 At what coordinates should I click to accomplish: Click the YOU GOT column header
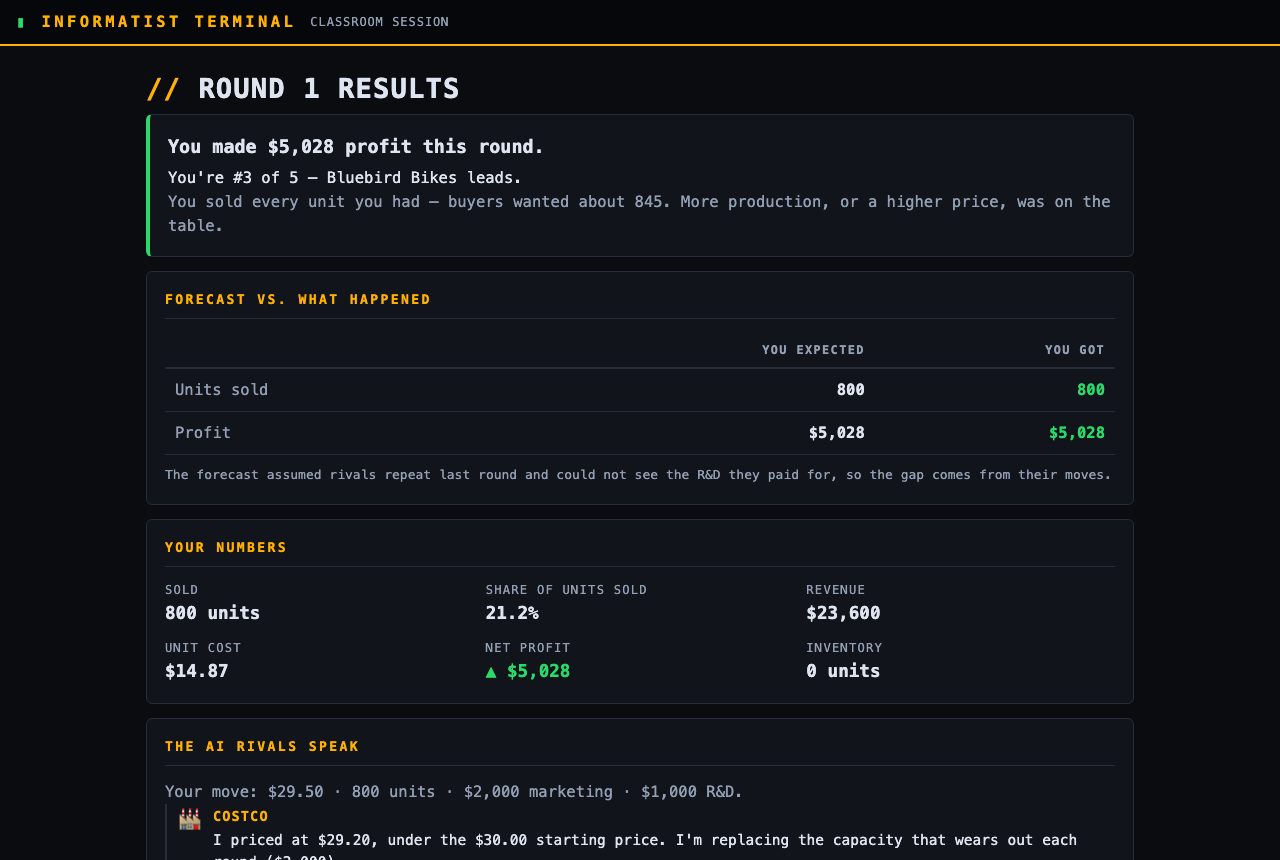[1075, 350]
